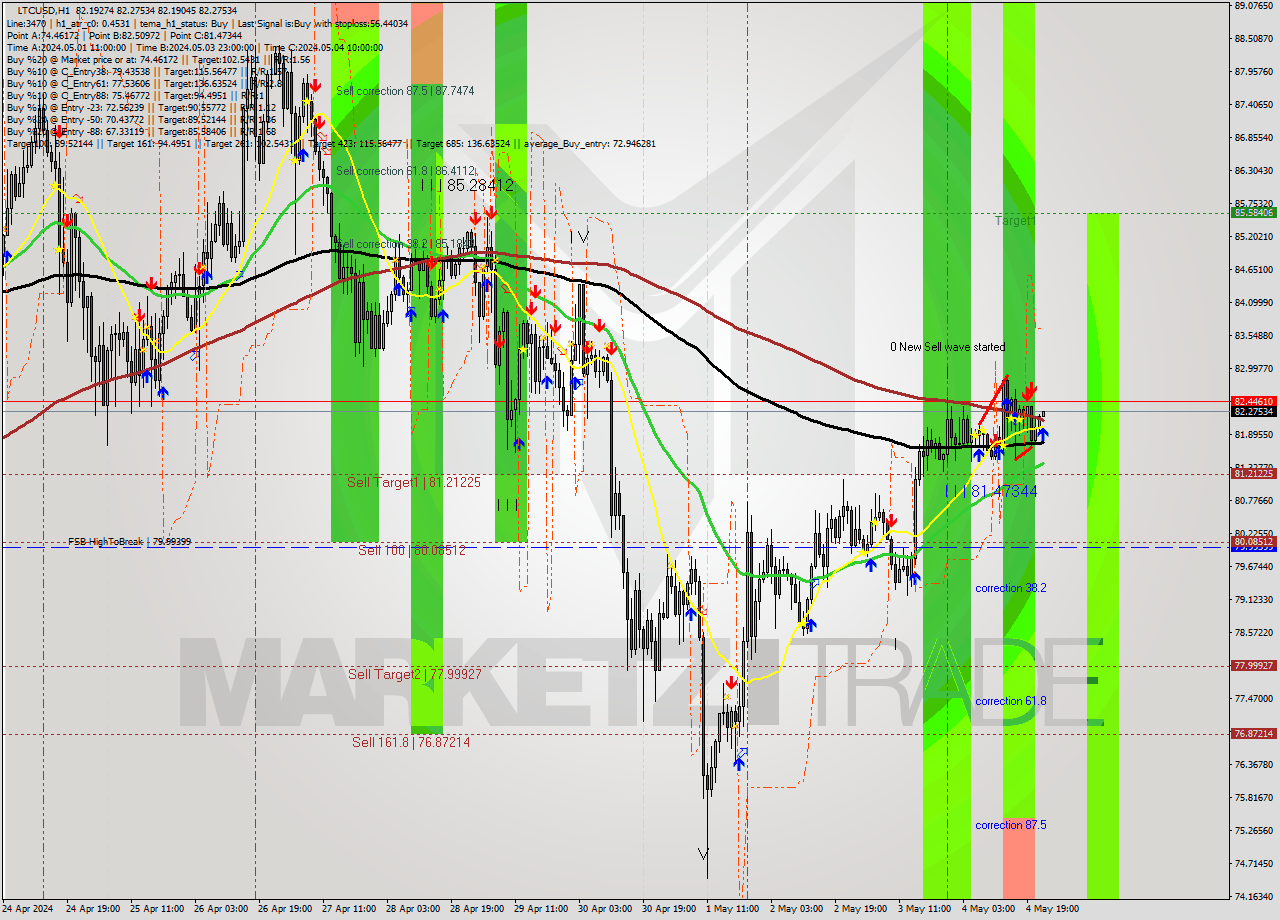Image resolution: width=1280 pixels, height=920 pixels.
Task: Click the 81.21225 price tag on axis
Action: (1254, 474)
